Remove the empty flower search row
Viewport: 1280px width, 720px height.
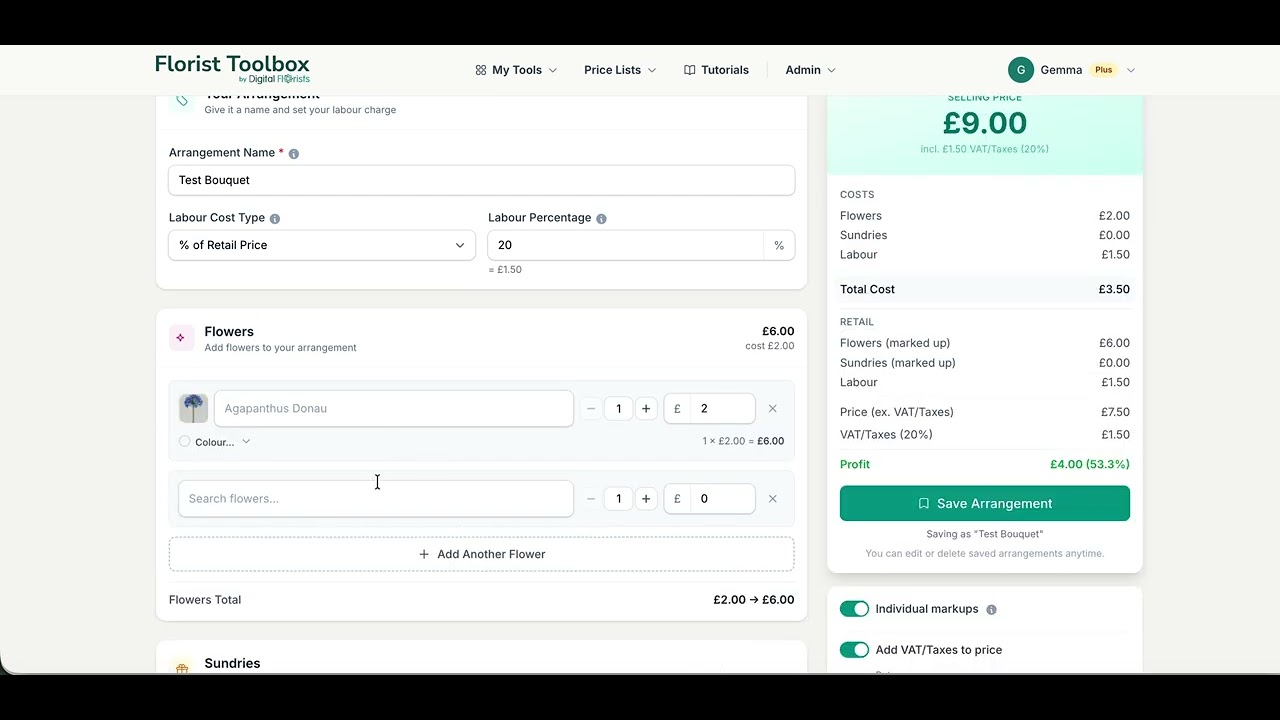pos(772,498)
